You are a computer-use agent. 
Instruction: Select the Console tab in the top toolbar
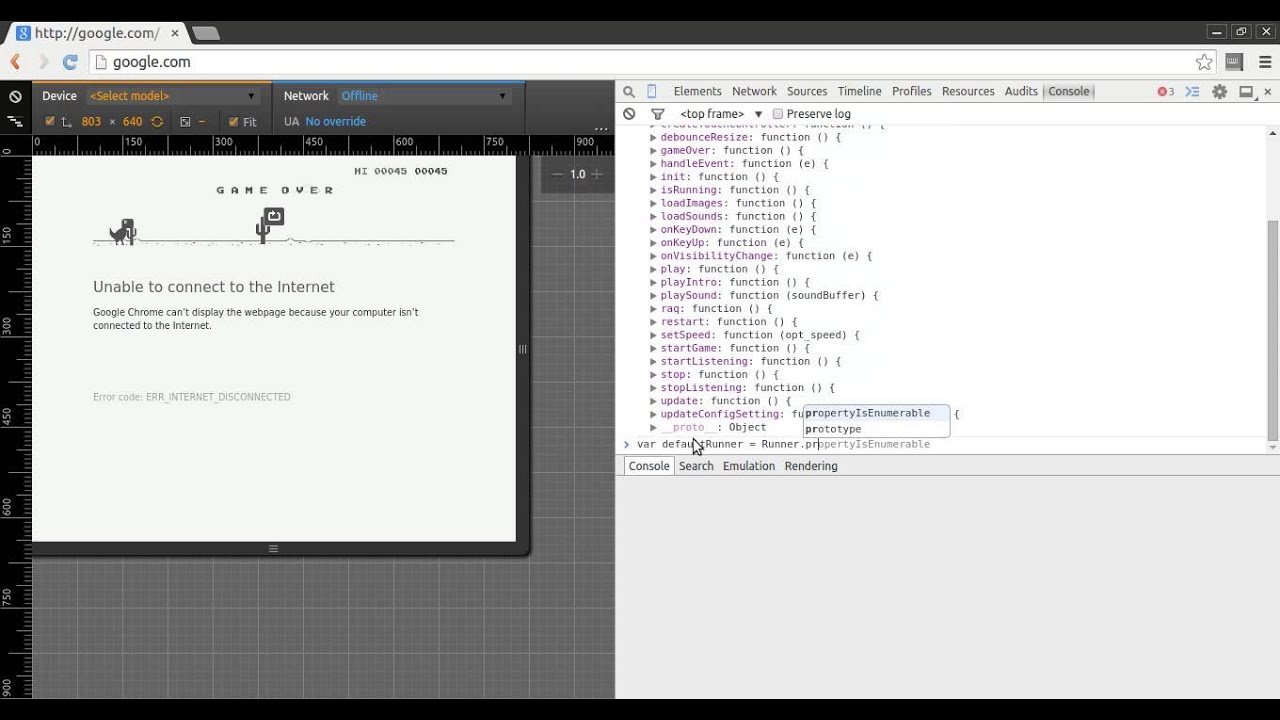point(1068,91)
